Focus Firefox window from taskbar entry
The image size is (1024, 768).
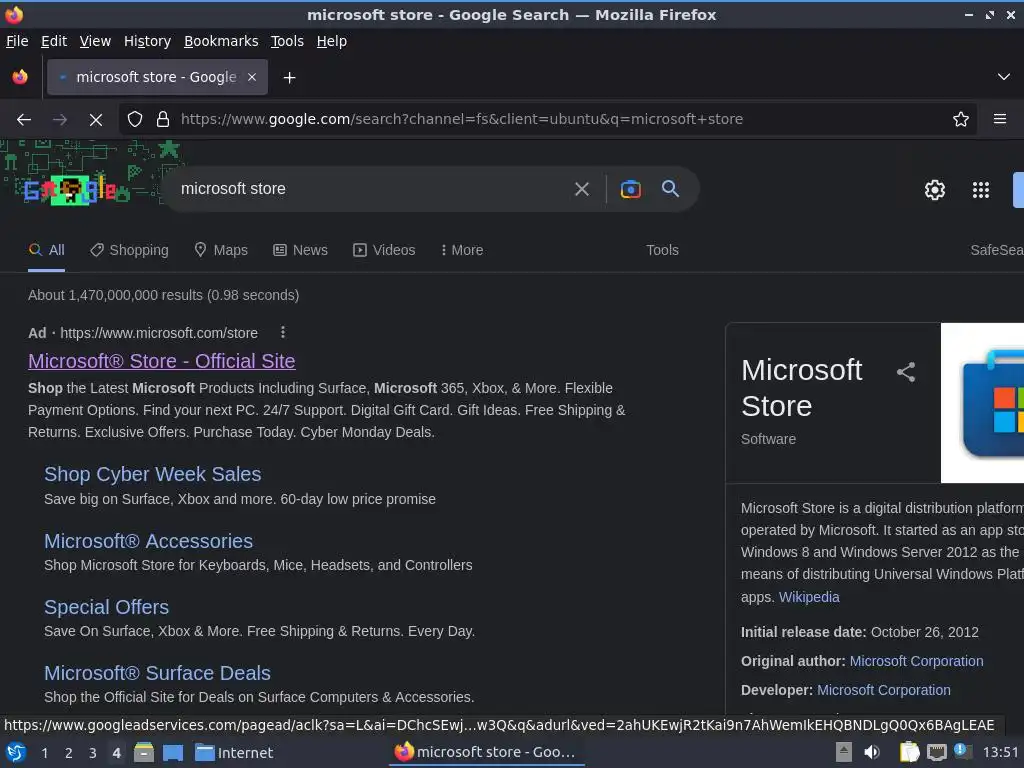coord(485,752)
